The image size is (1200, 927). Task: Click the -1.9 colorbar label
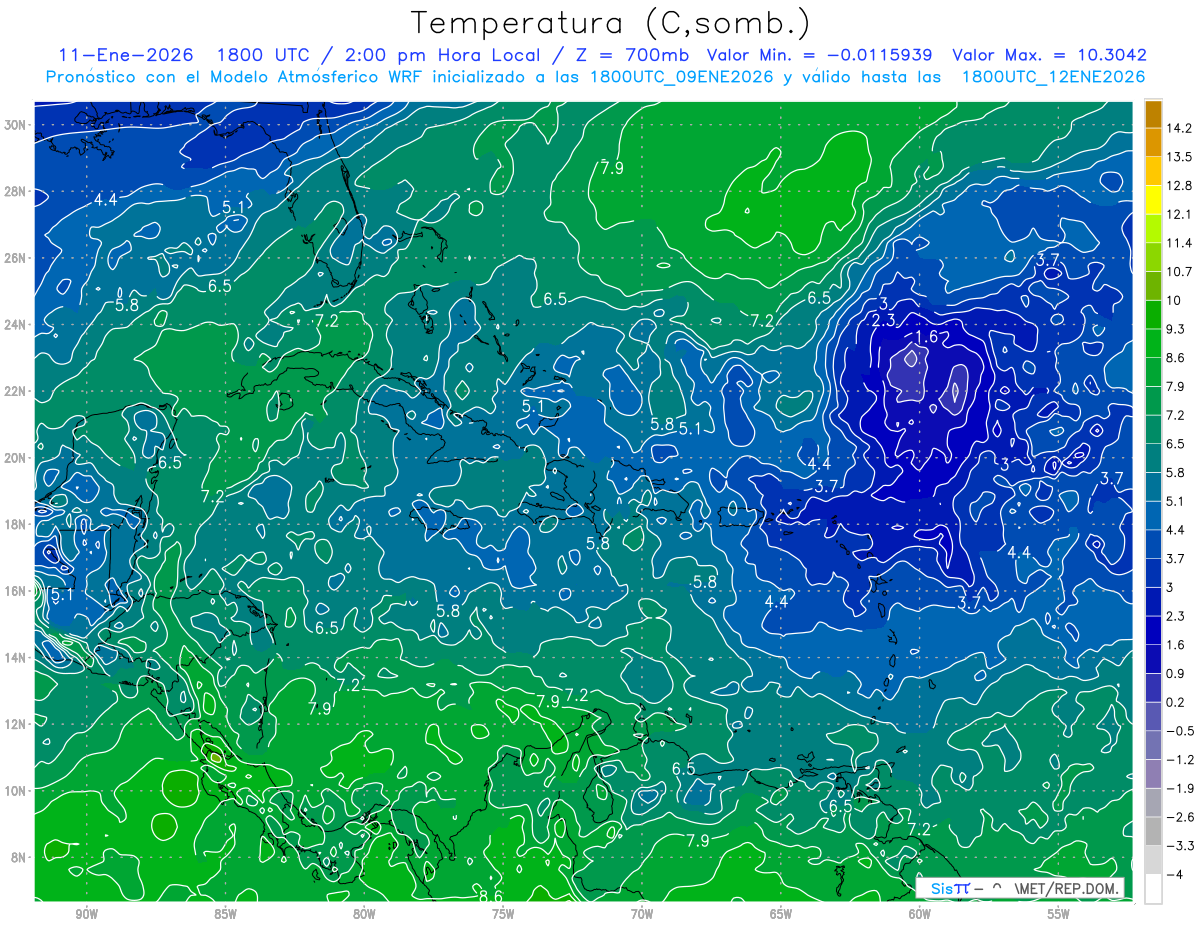pyautogui.click(x=1178, y=788)
